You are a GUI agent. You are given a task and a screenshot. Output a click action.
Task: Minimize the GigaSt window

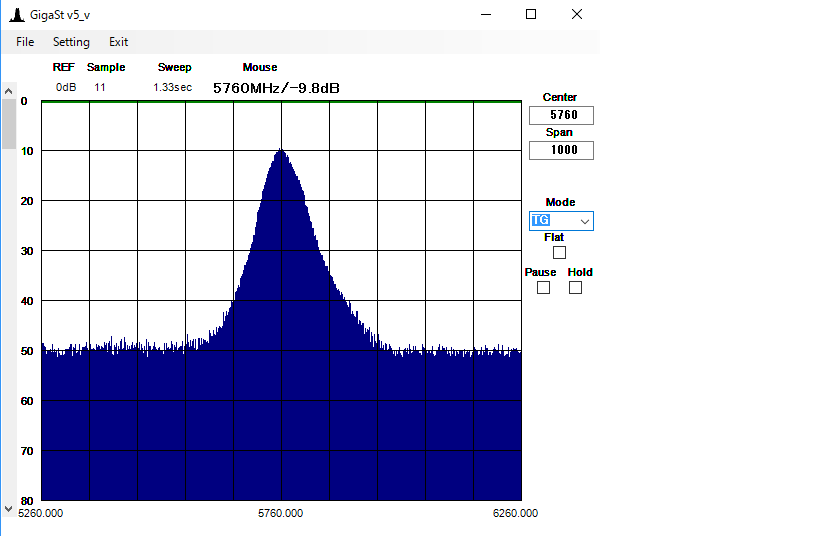[x=486, y=14]
